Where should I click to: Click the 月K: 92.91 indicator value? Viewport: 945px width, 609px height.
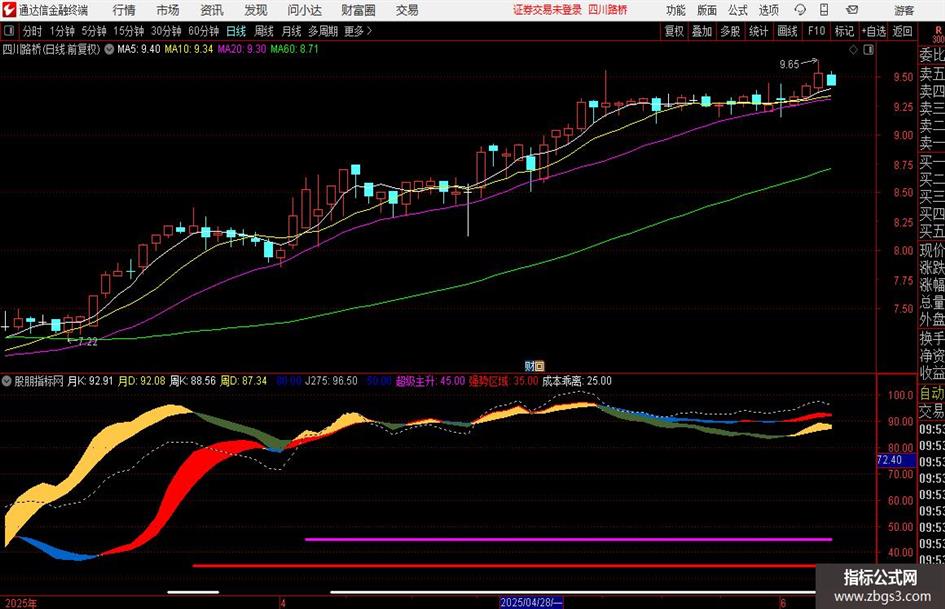(90, 381)
